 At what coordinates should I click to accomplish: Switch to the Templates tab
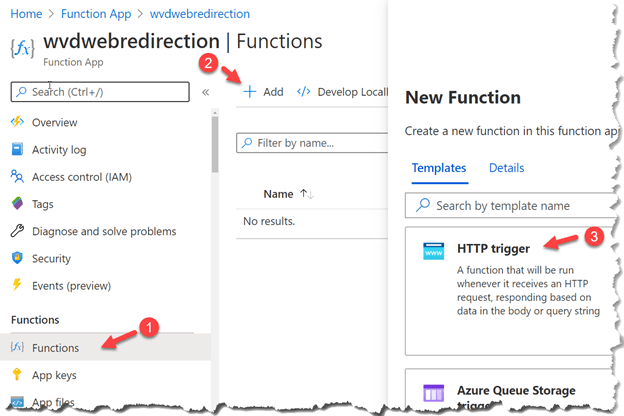439,168
